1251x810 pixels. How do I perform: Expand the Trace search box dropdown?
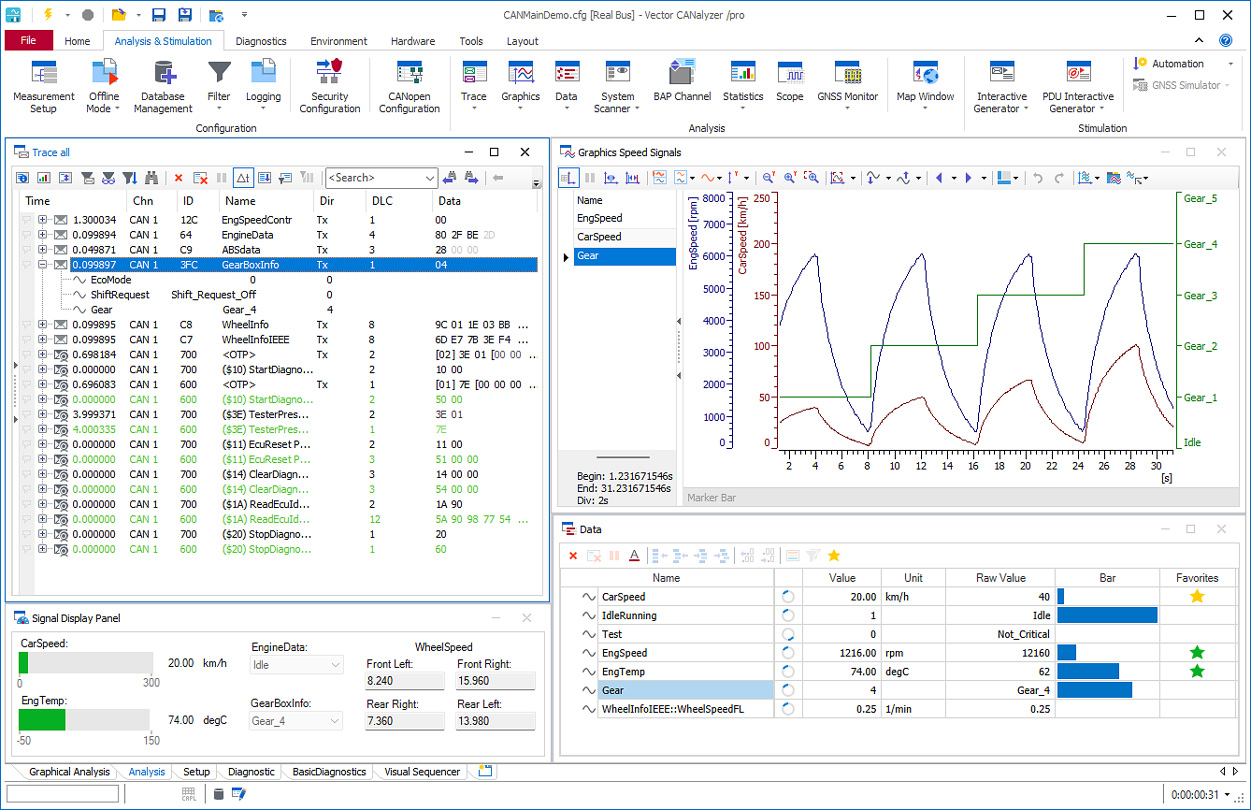430,178
